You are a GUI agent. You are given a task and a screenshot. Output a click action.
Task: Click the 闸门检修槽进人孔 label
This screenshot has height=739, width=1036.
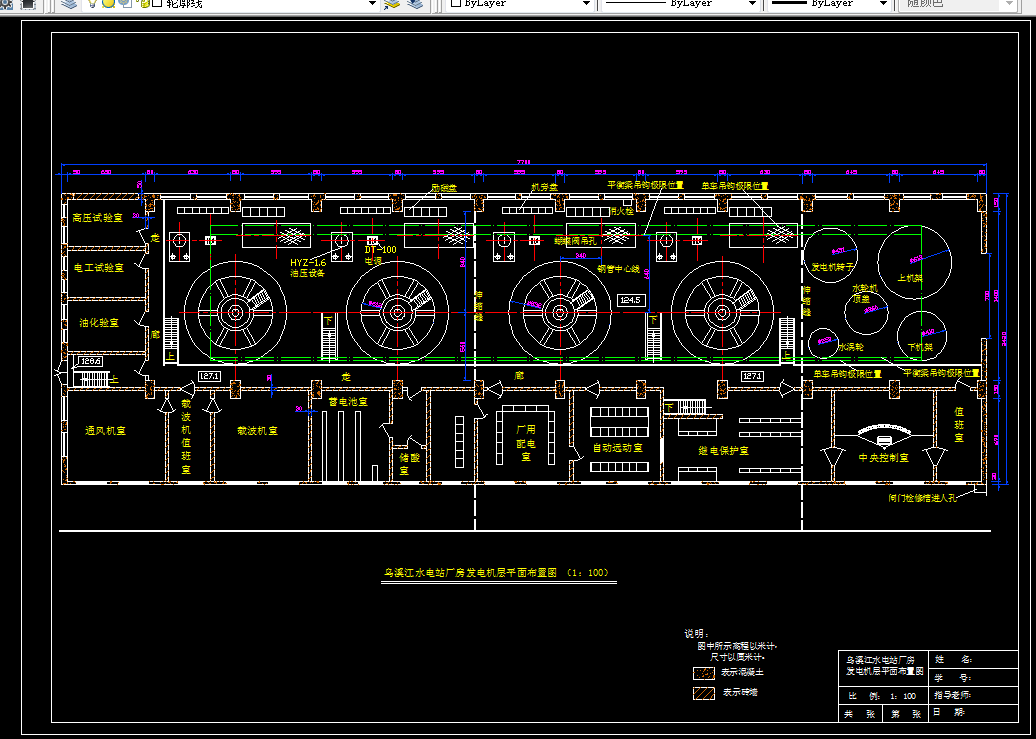922,498
